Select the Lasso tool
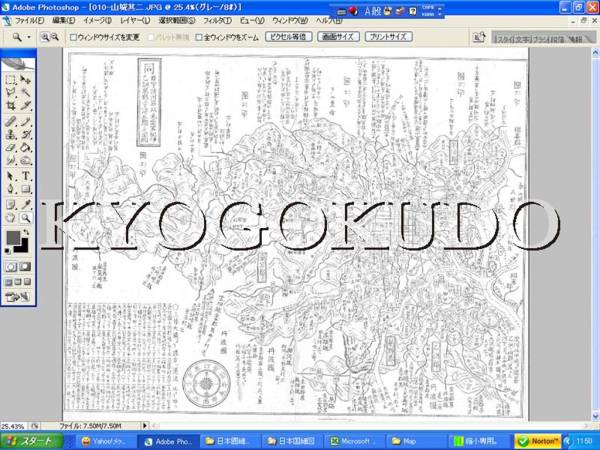Screen dimensions: 600x450 click(11, 92)
